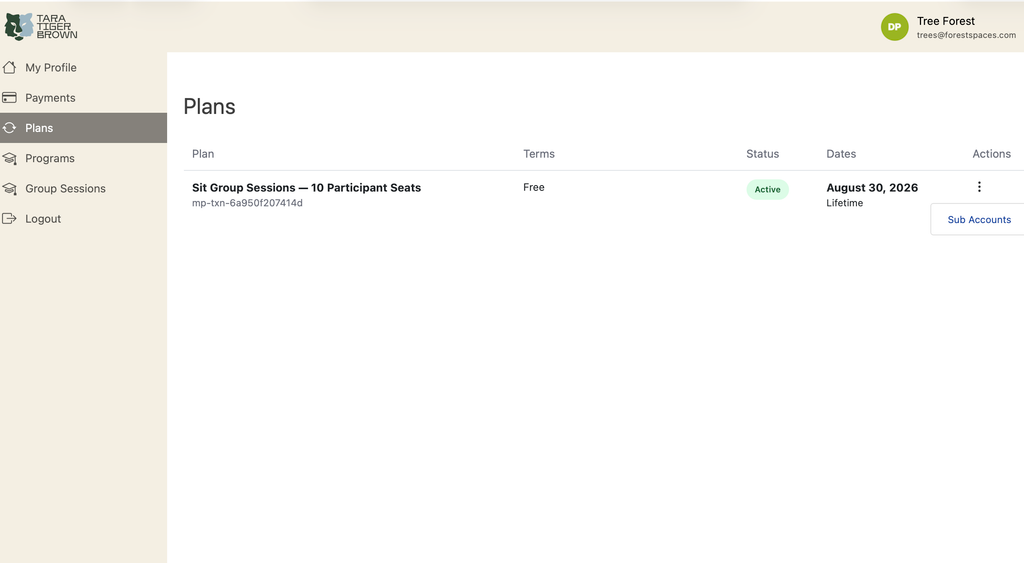Open Sub Accounts from the actions menu

[979, 219]
